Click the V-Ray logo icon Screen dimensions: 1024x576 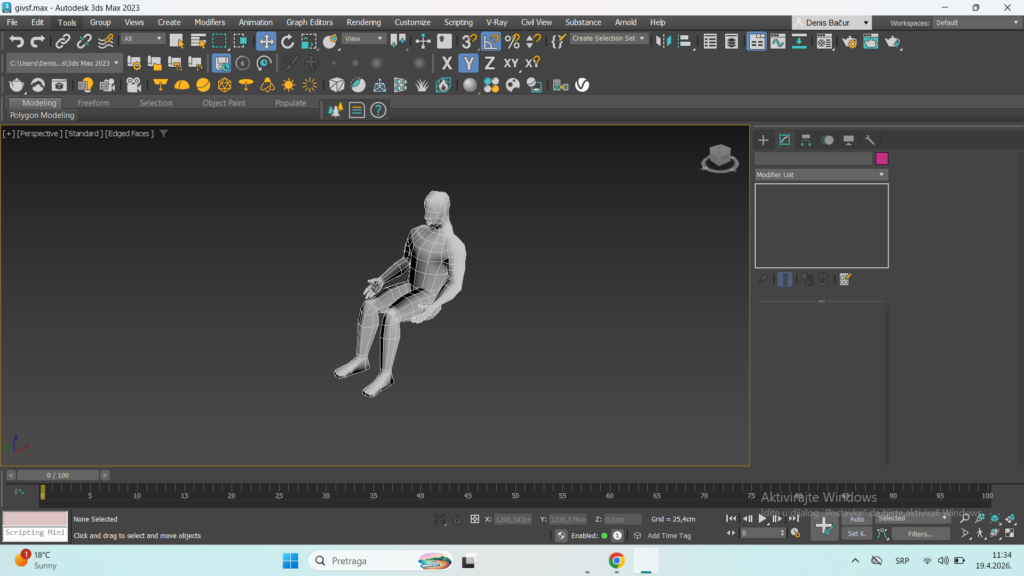tap(582, 85)
